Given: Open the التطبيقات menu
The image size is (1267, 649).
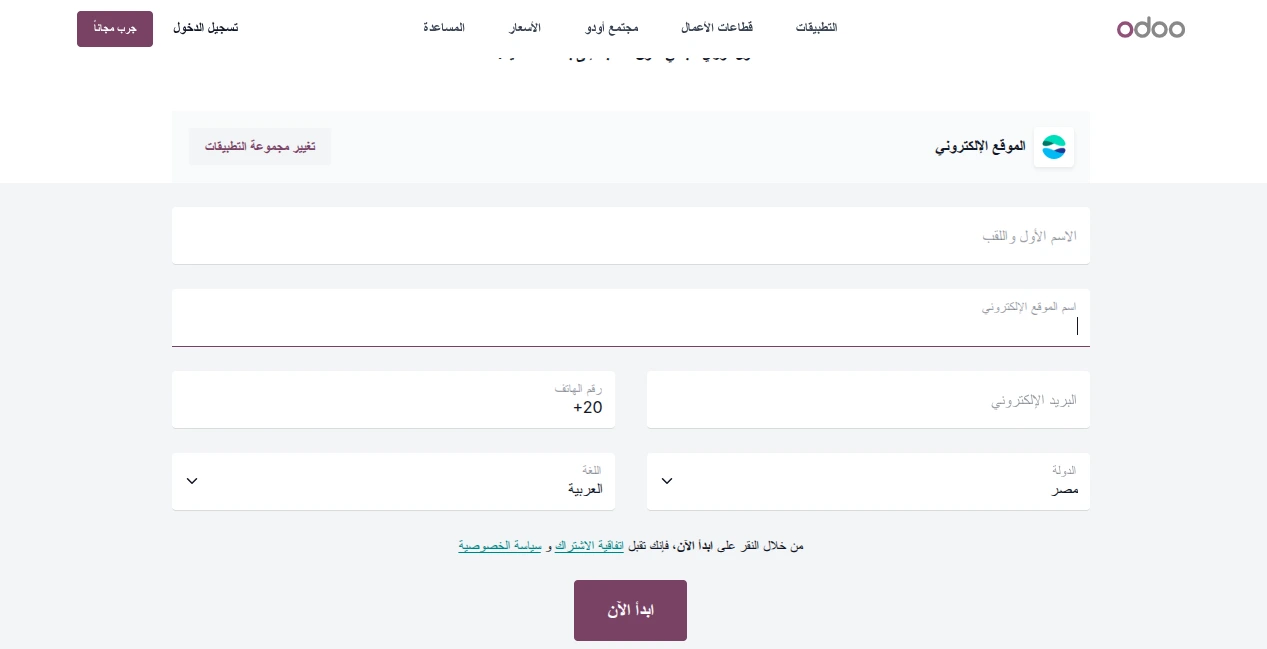Looking at the screenshot, I should (816, 28).
